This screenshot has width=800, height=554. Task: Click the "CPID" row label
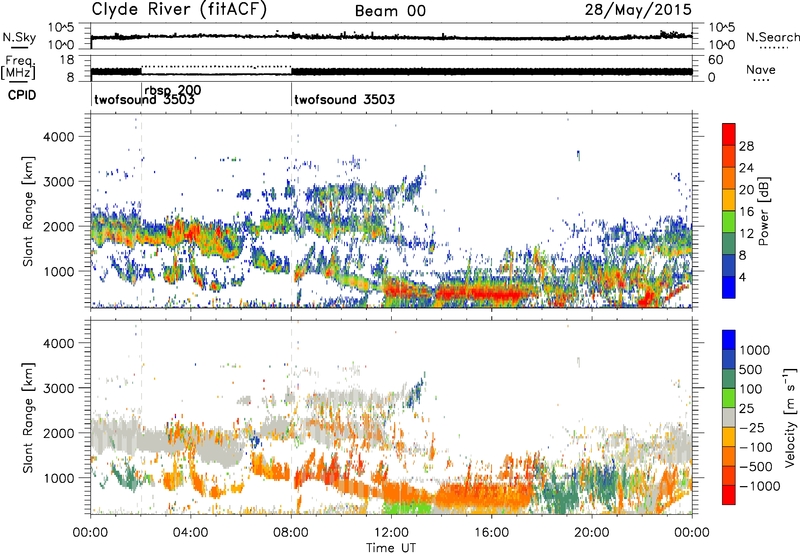[21, 95]
